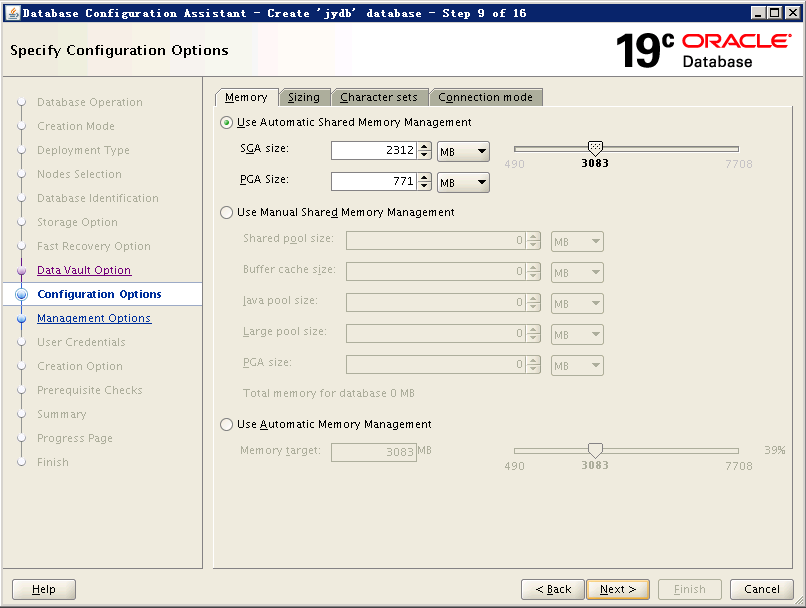Click 'Total memory for database 0 MB' text
The height and width of the screenshot is (608, 806).
(329, 394)
